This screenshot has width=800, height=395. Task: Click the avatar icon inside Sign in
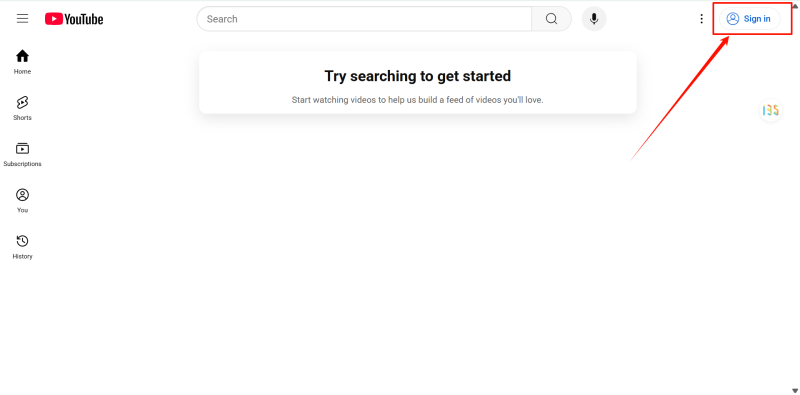[x=733, y=19]
